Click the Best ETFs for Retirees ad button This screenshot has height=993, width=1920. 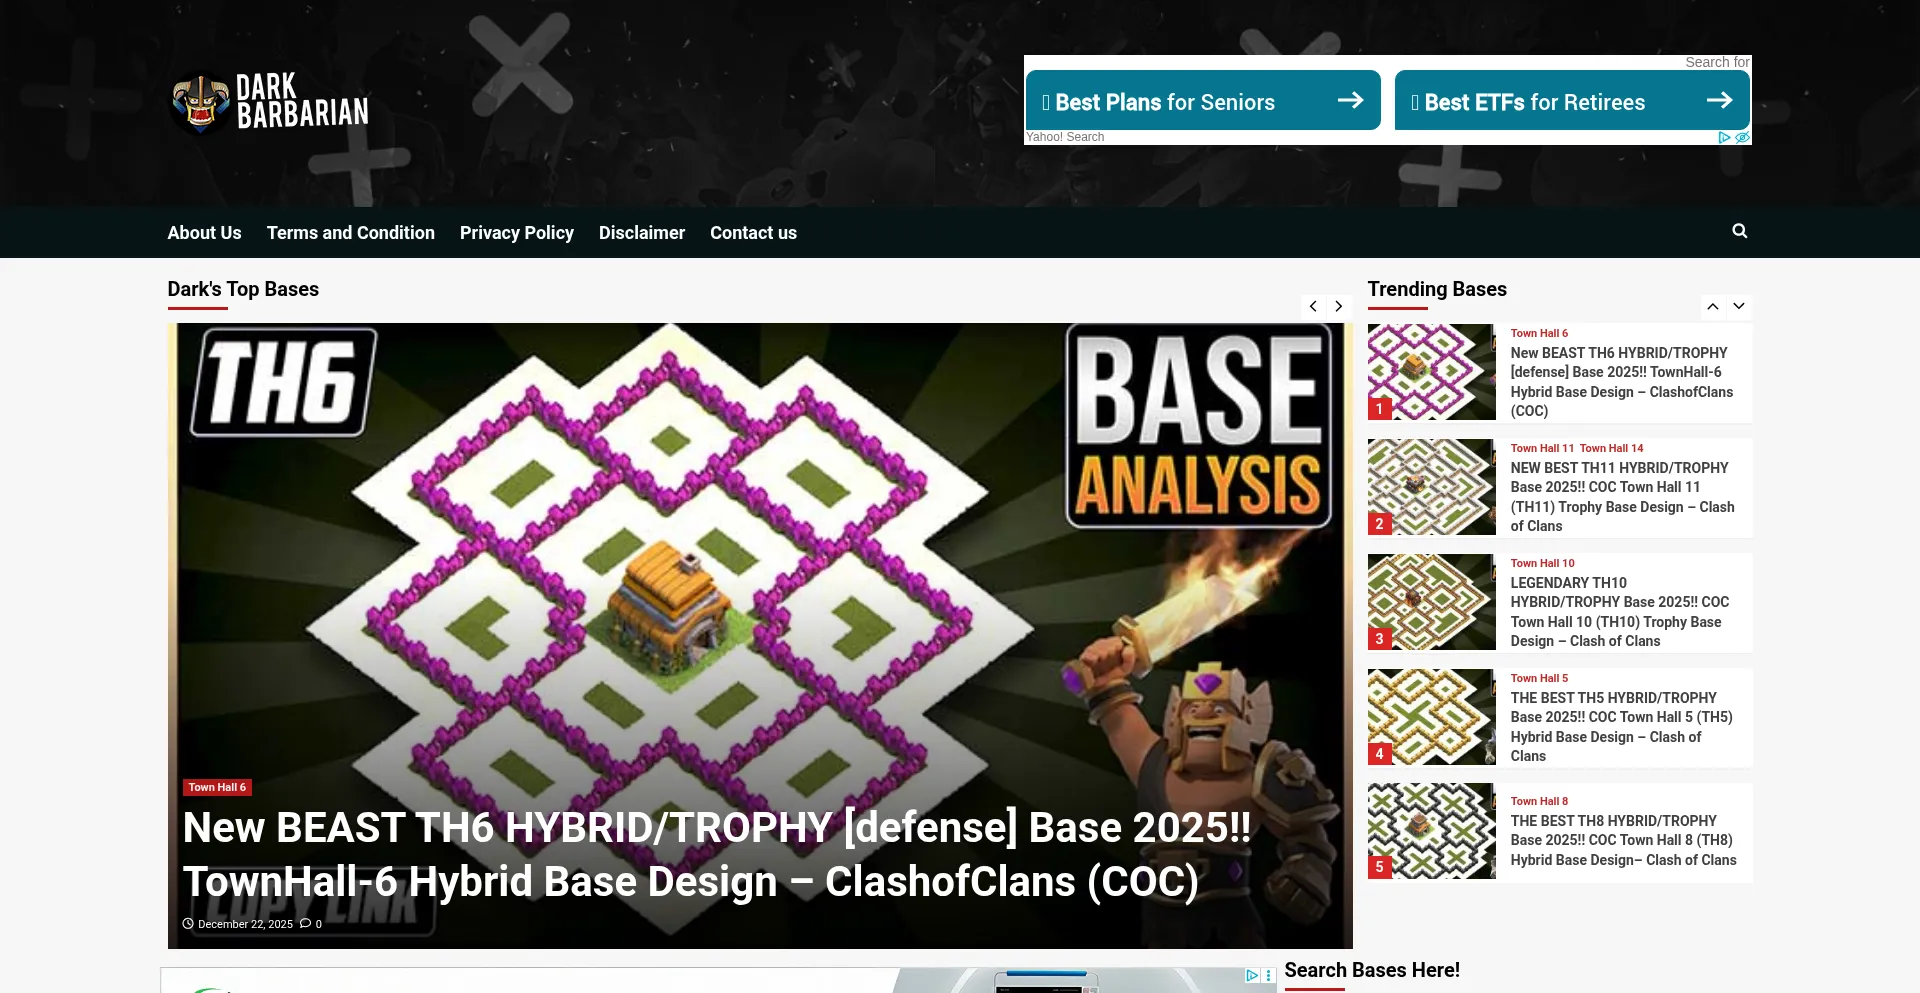(x=1571, y=101)
